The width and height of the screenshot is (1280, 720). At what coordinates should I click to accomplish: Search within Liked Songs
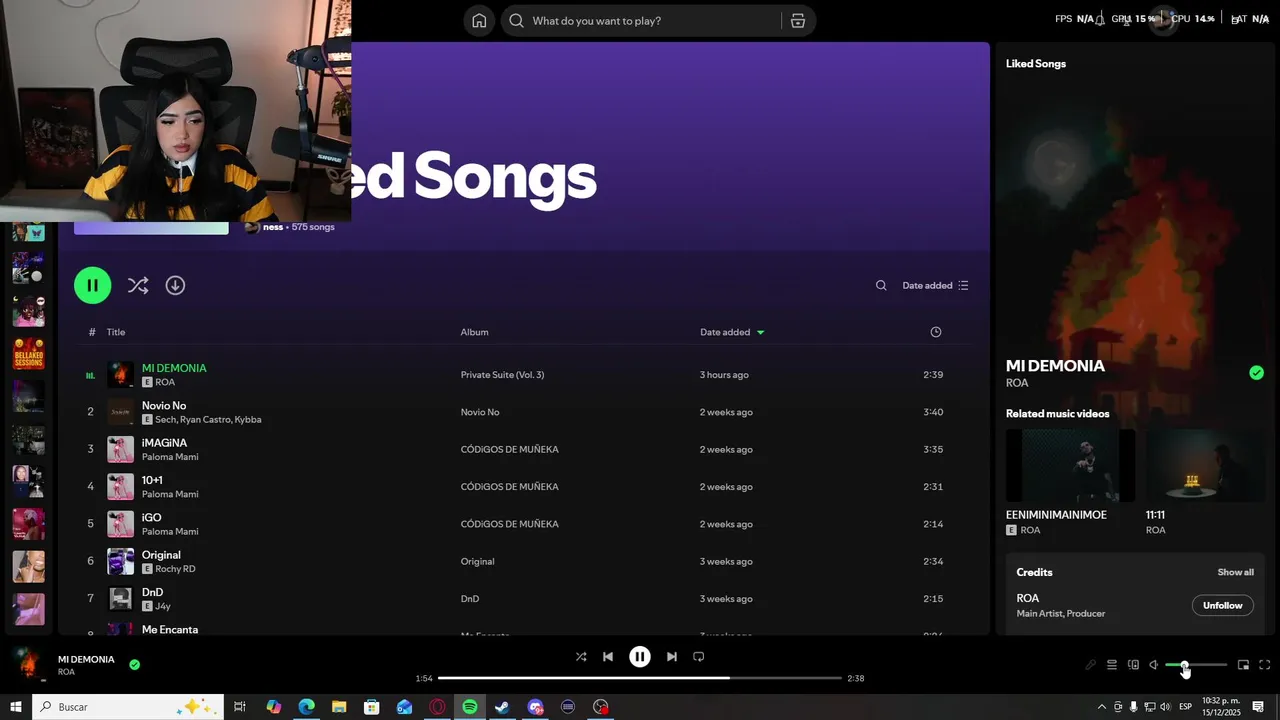881,285
